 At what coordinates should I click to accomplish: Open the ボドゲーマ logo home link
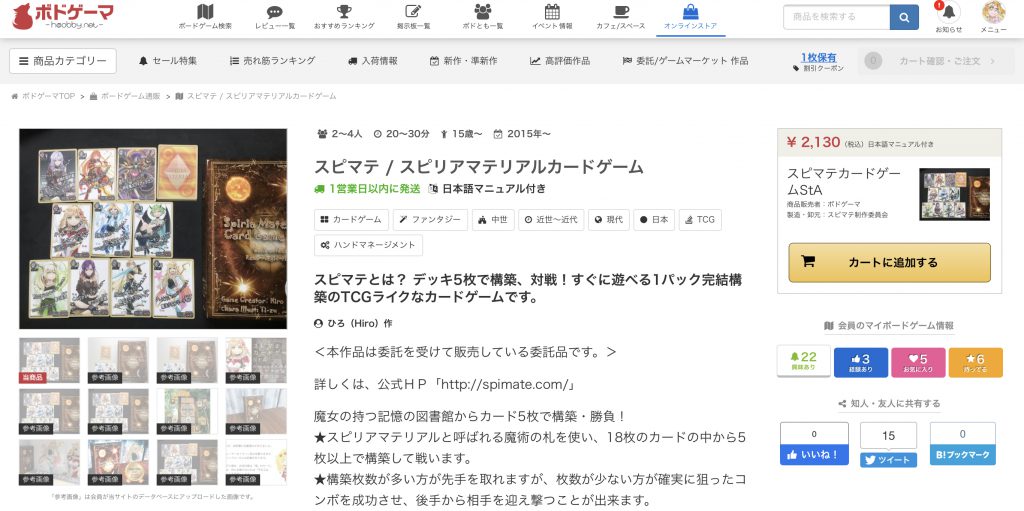pyautogui.click(x=63, y=16)
